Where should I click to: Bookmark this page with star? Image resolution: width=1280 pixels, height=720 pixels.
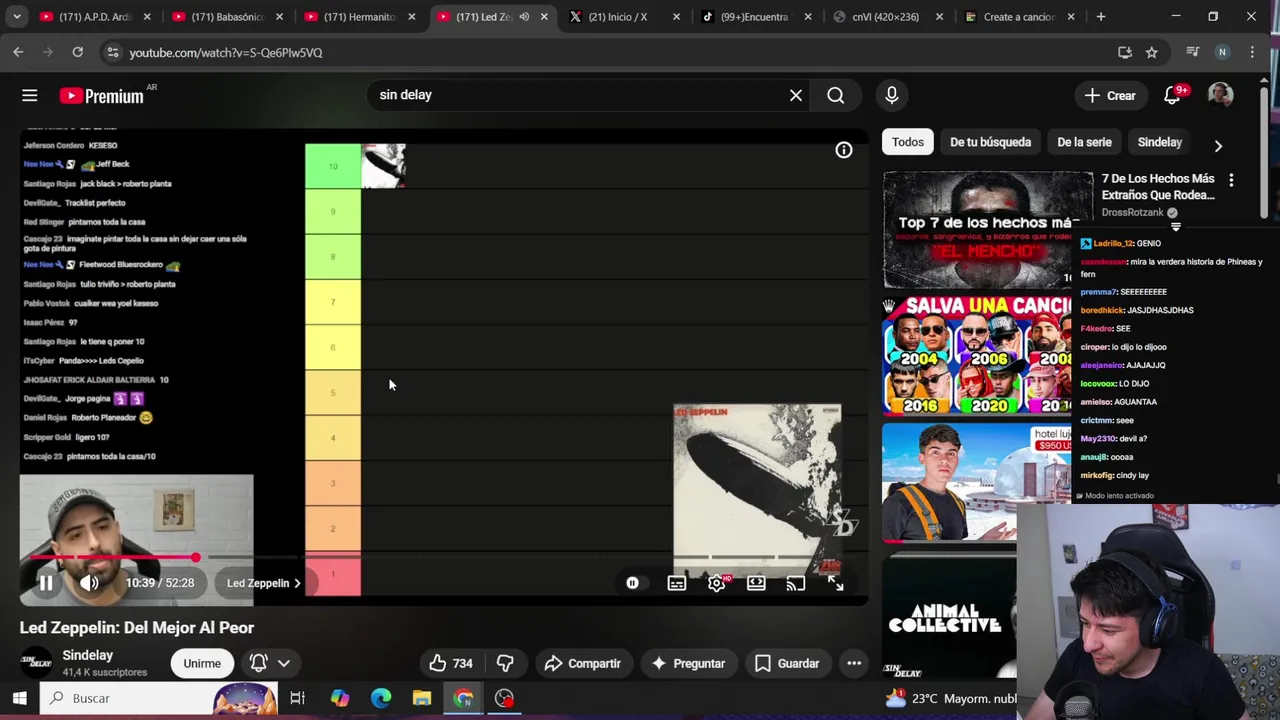[x=1152, y=52]
